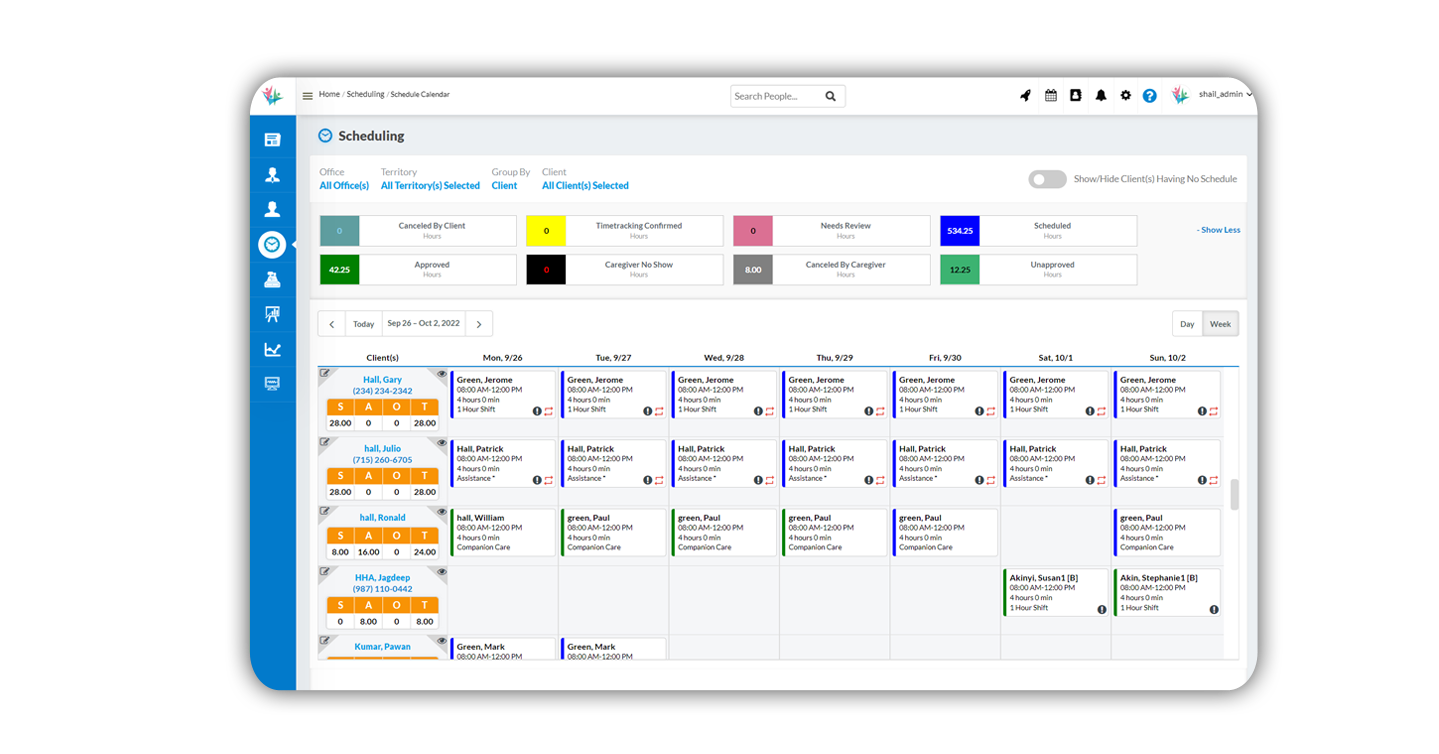
Task: Click the line chart icon in sidebar
Action: [x=272, y=350]
